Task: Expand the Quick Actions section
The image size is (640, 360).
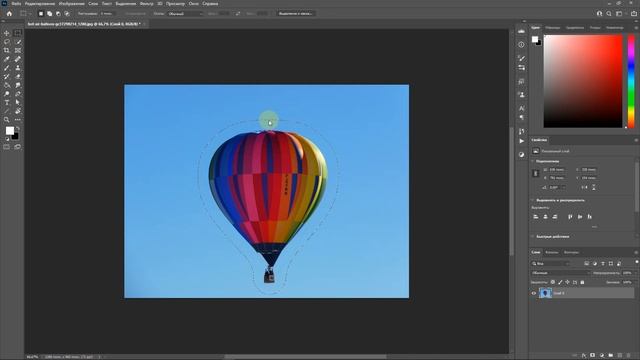Action: [533, 237]
